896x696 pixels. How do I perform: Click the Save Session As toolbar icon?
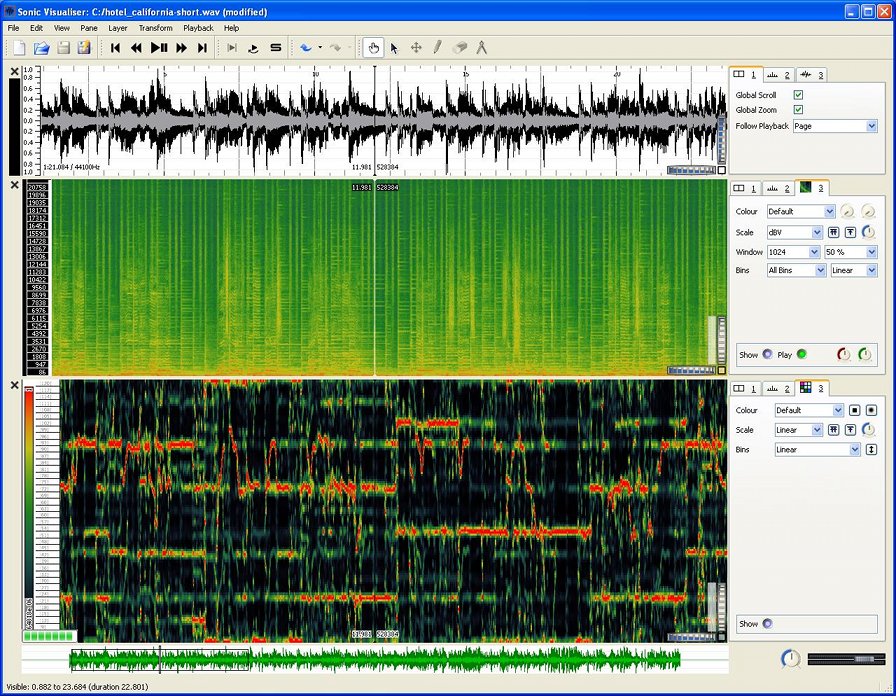(x=84, y=48)
